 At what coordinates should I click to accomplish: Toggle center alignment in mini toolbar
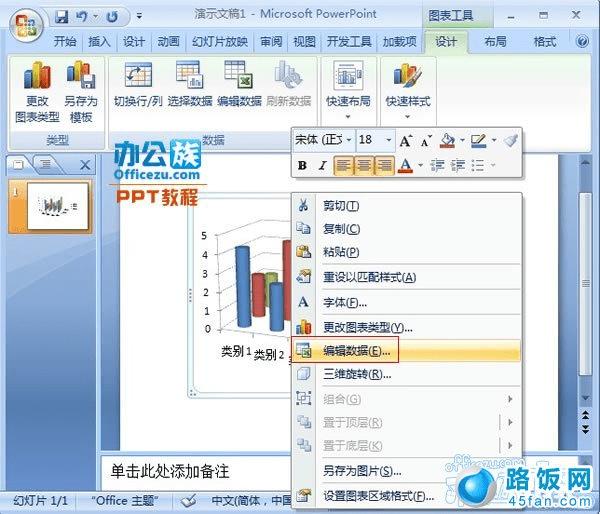(364, 166)
